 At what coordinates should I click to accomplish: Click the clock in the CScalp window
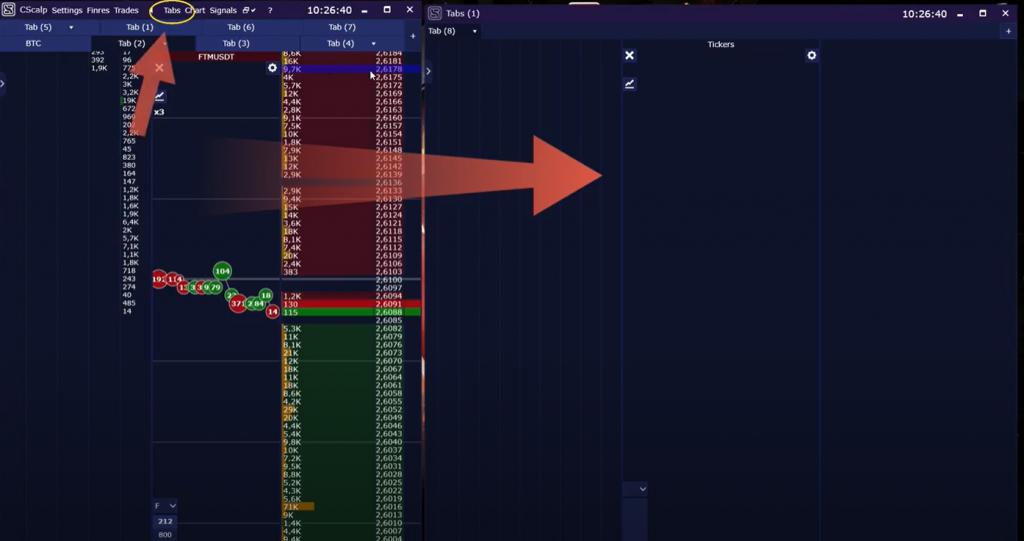pos(330,10)
